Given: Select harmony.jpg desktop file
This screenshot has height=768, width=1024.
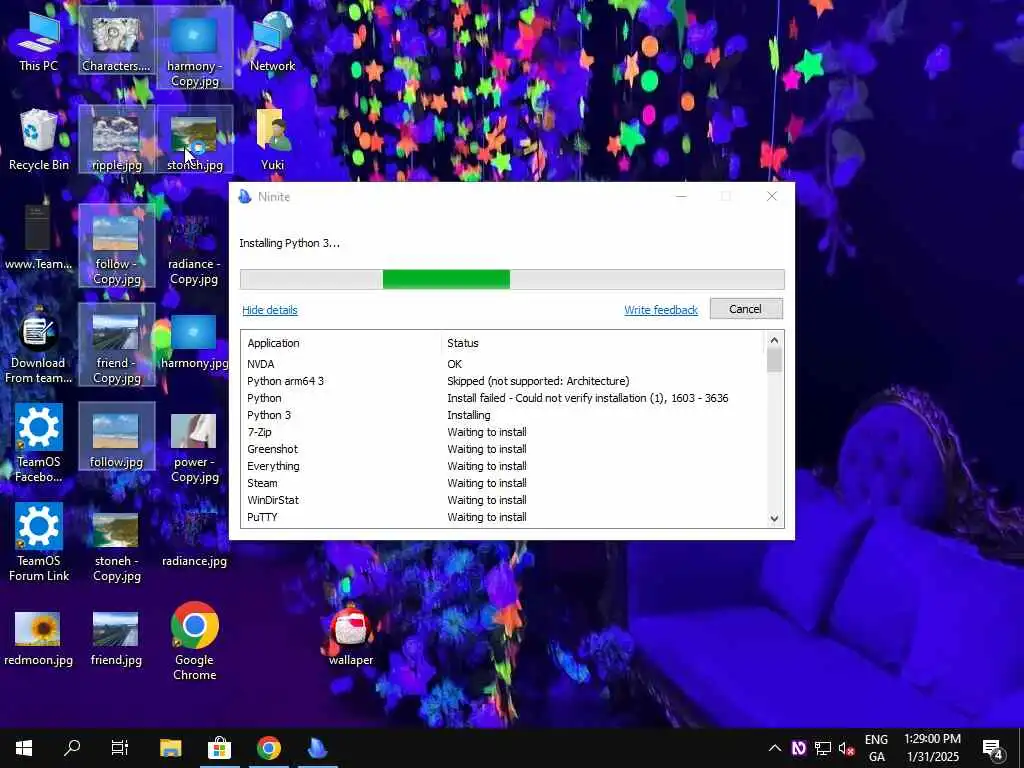Looking at the screenshot, I should [194, 340].
